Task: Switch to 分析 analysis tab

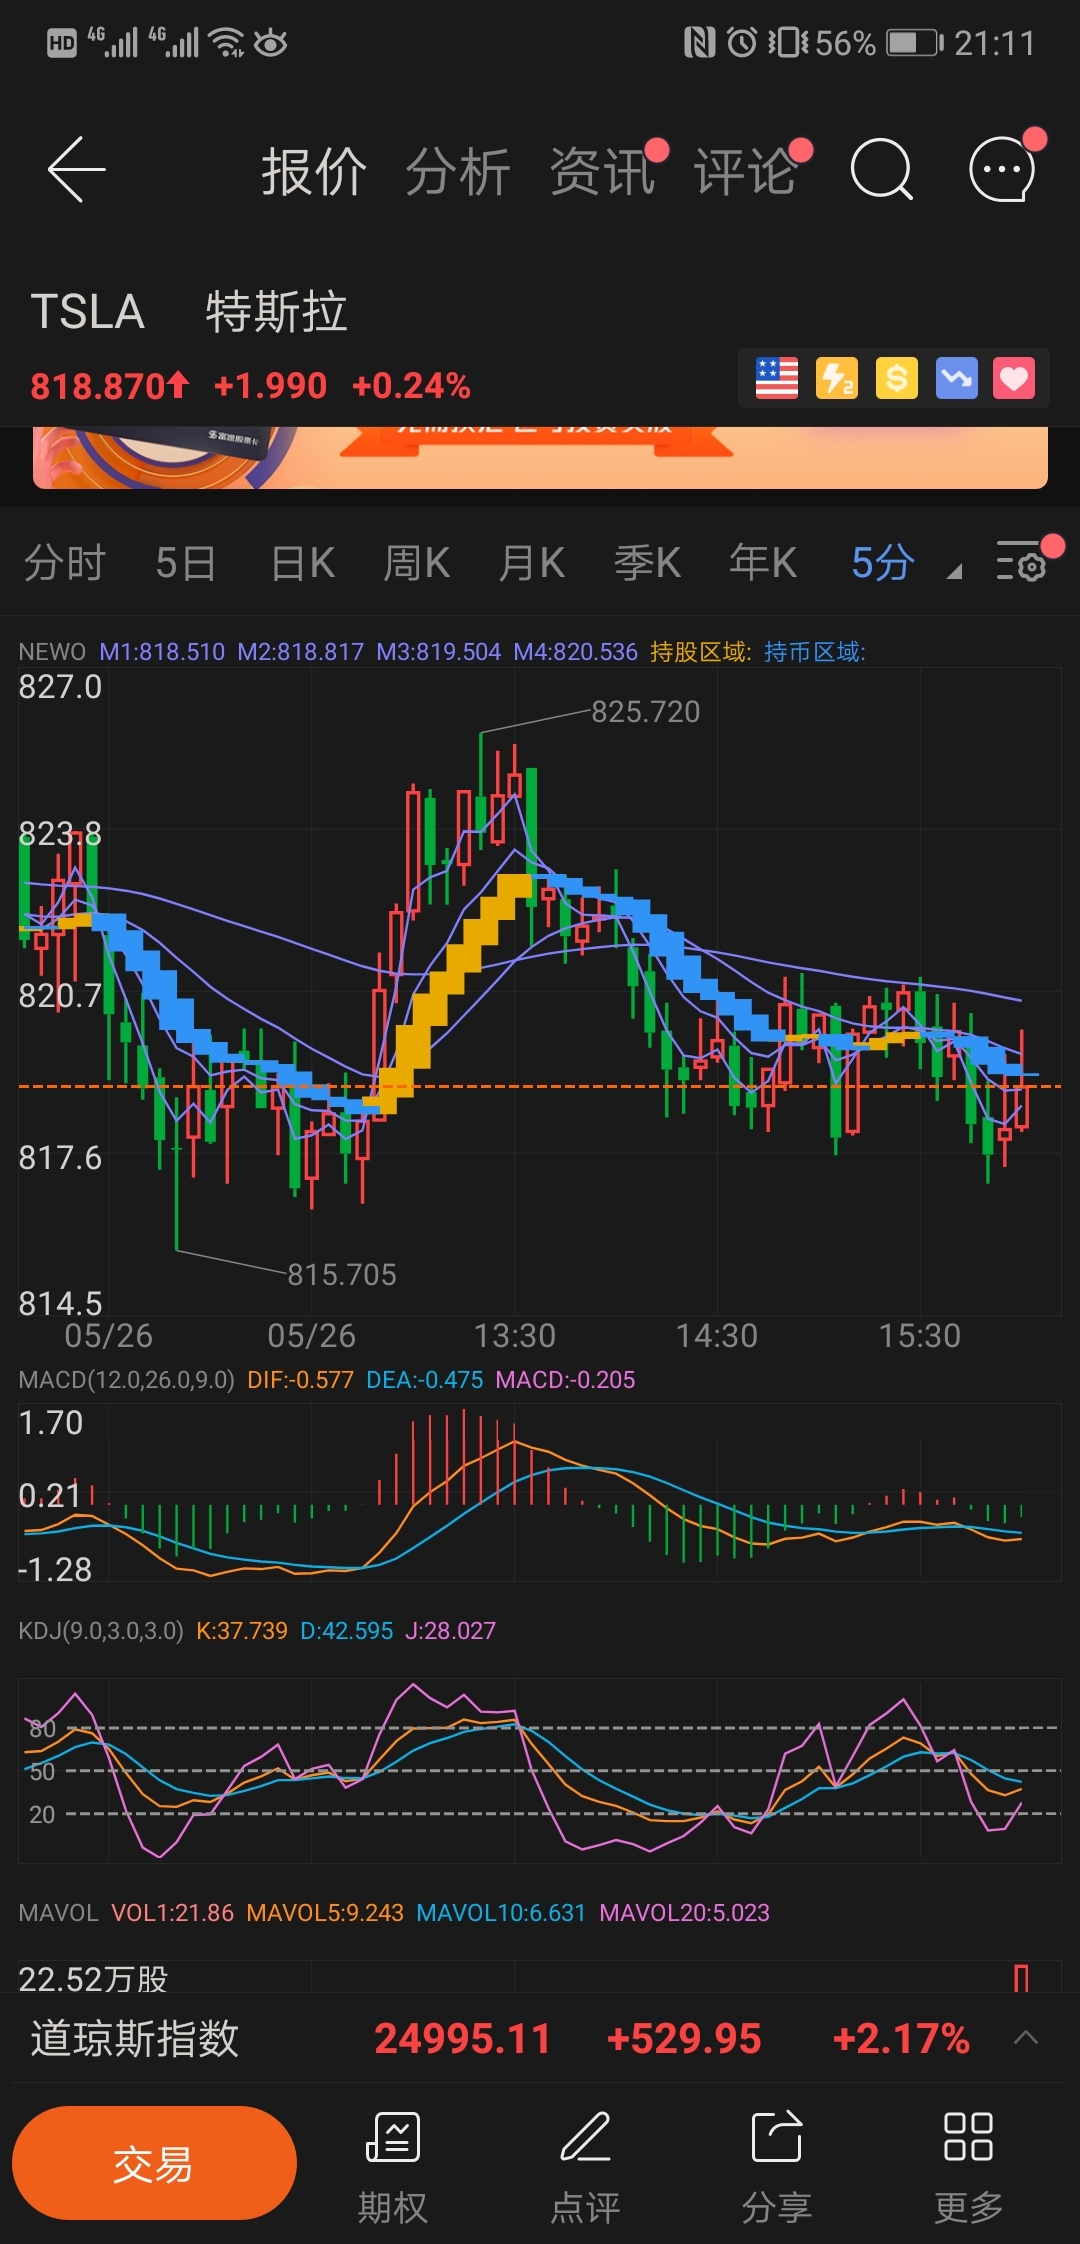Action: point(458,172)
